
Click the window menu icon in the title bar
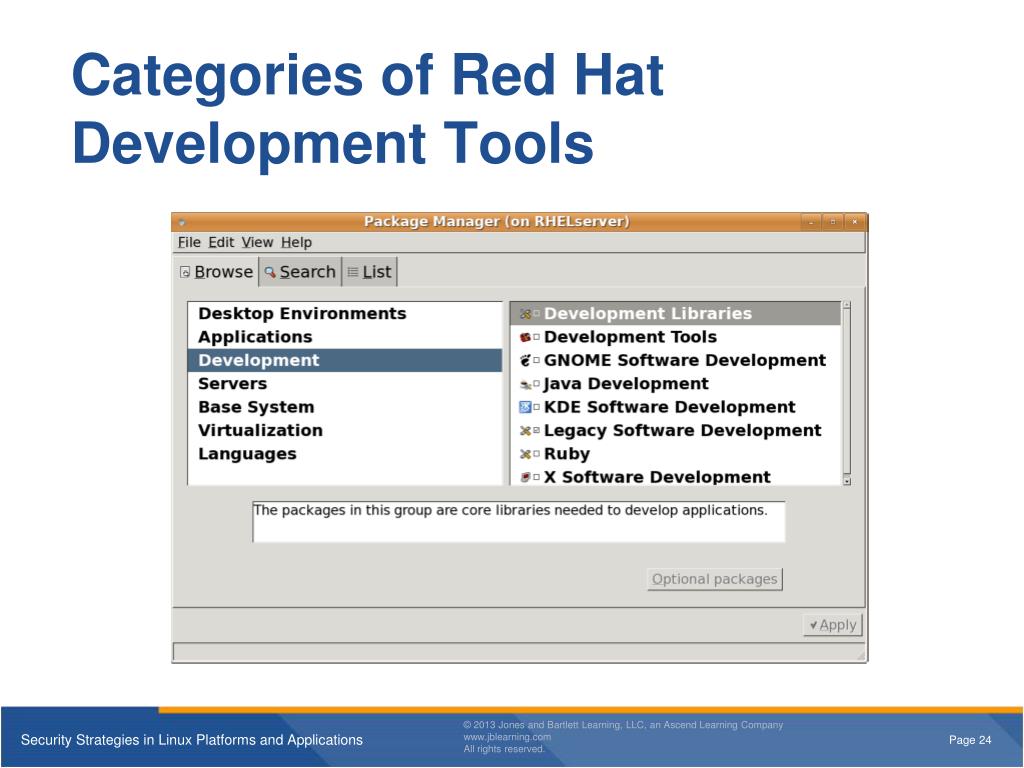182,223
